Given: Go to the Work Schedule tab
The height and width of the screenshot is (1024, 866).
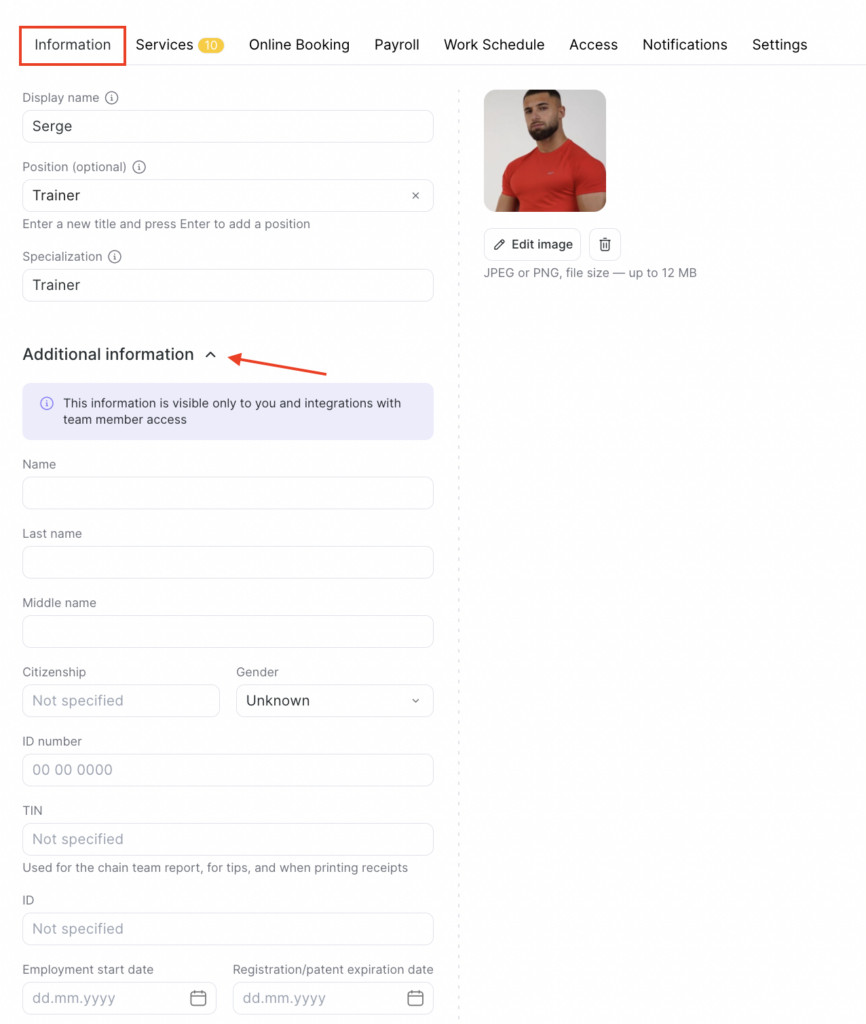Looking at the screenshot, I should (494, 45).
